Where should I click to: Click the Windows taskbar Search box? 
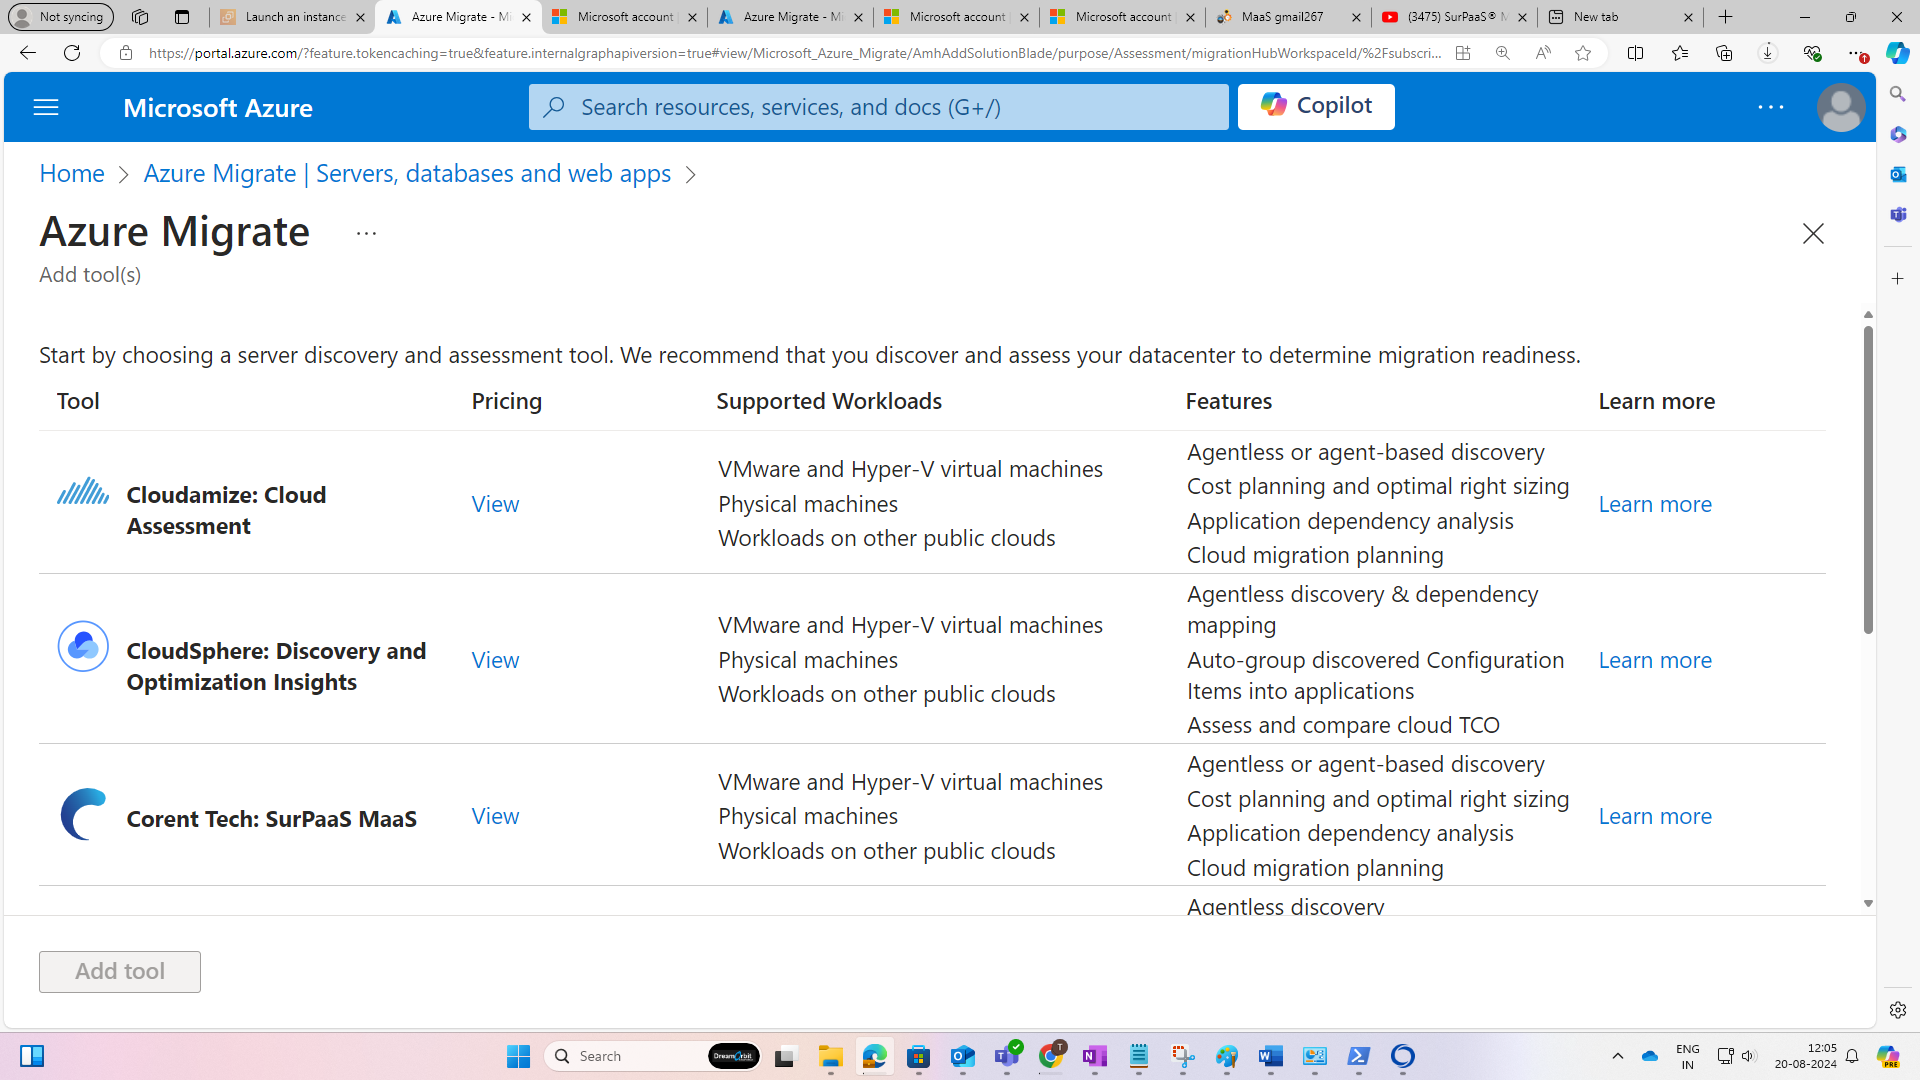(x=653, y=1056)
